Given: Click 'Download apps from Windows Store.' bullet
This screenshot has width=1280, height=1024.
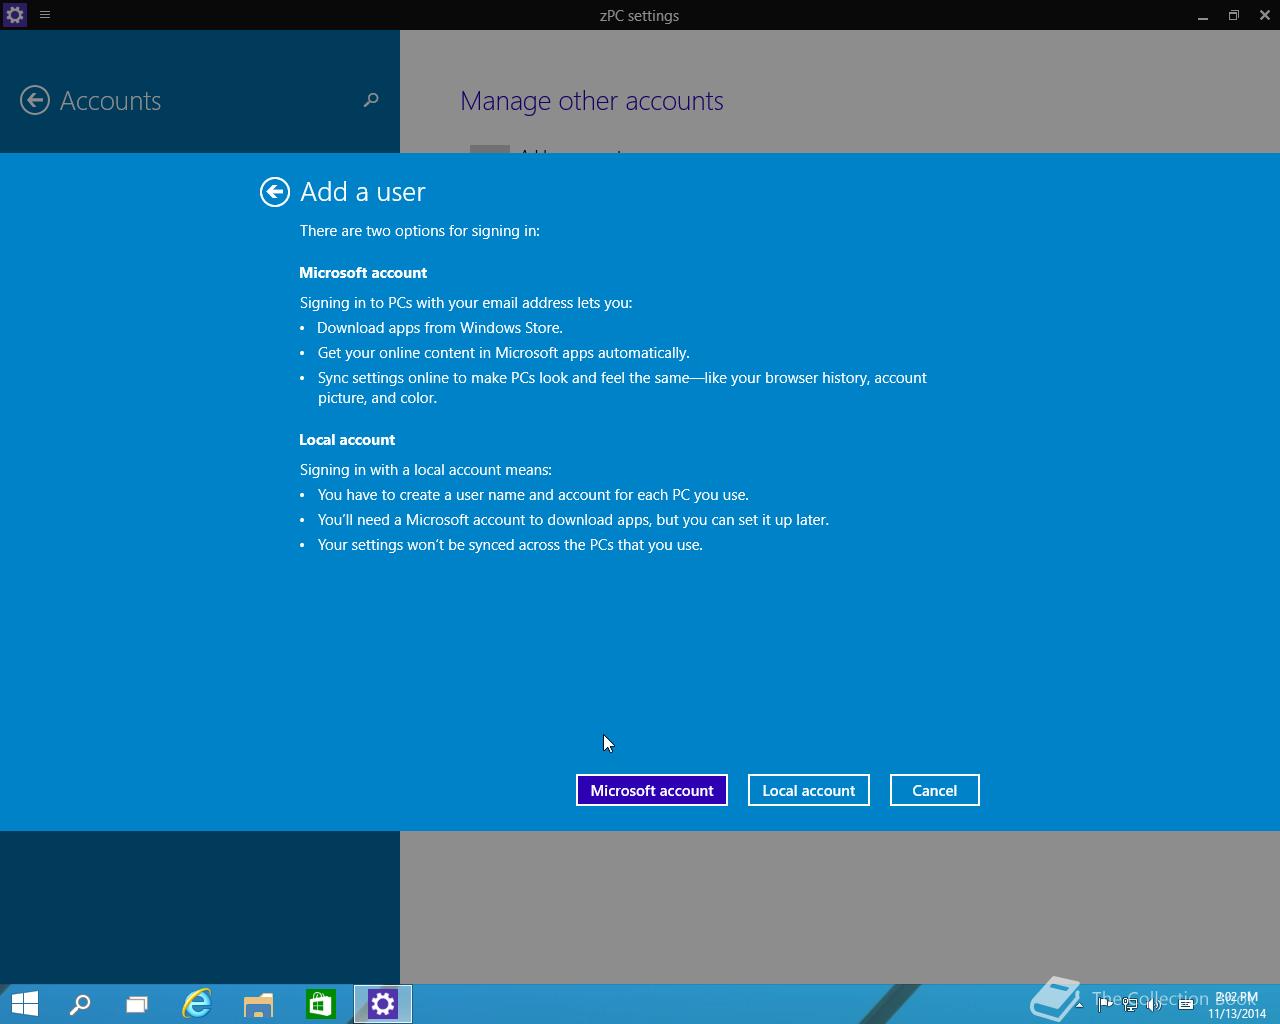Looking at the screenshot, I should click(440, 327).
